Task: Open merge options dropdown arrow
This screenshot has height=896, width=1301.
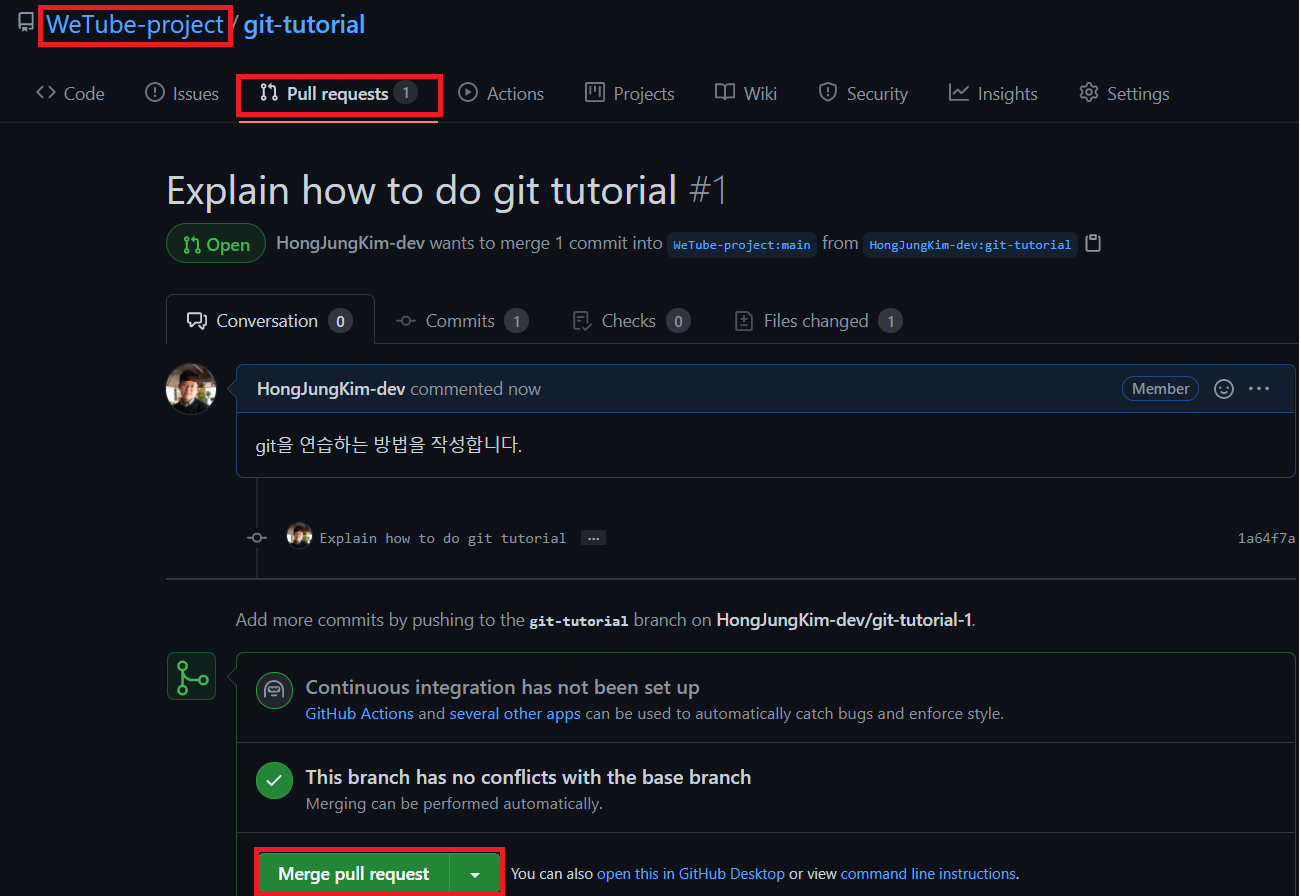Action: tap(475, 872)
